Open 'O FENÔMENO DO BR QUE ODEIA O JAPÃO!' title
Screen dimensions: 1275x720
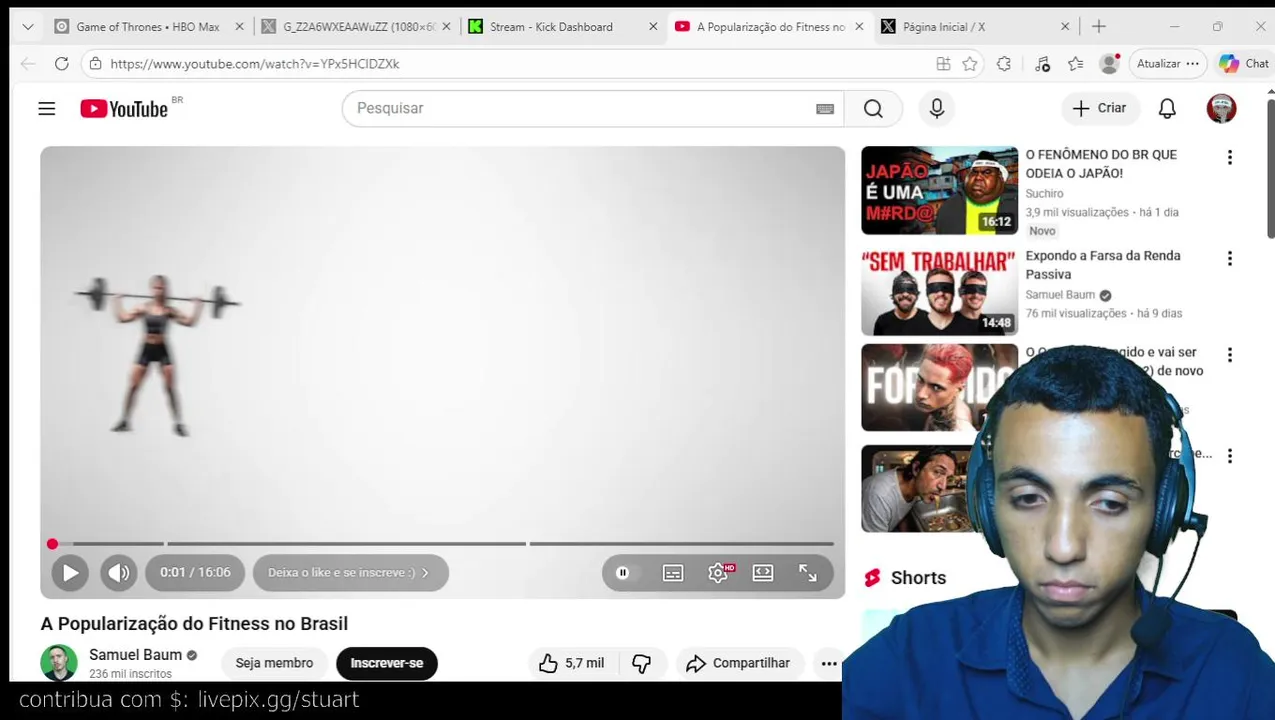click(x=1101, y=164)
